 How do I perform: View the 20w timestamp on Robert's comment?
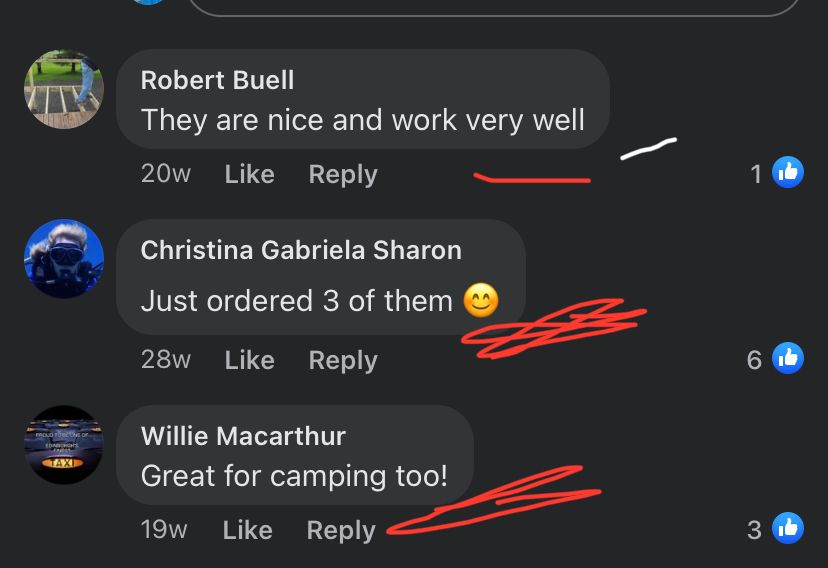[x=166, y=174]
